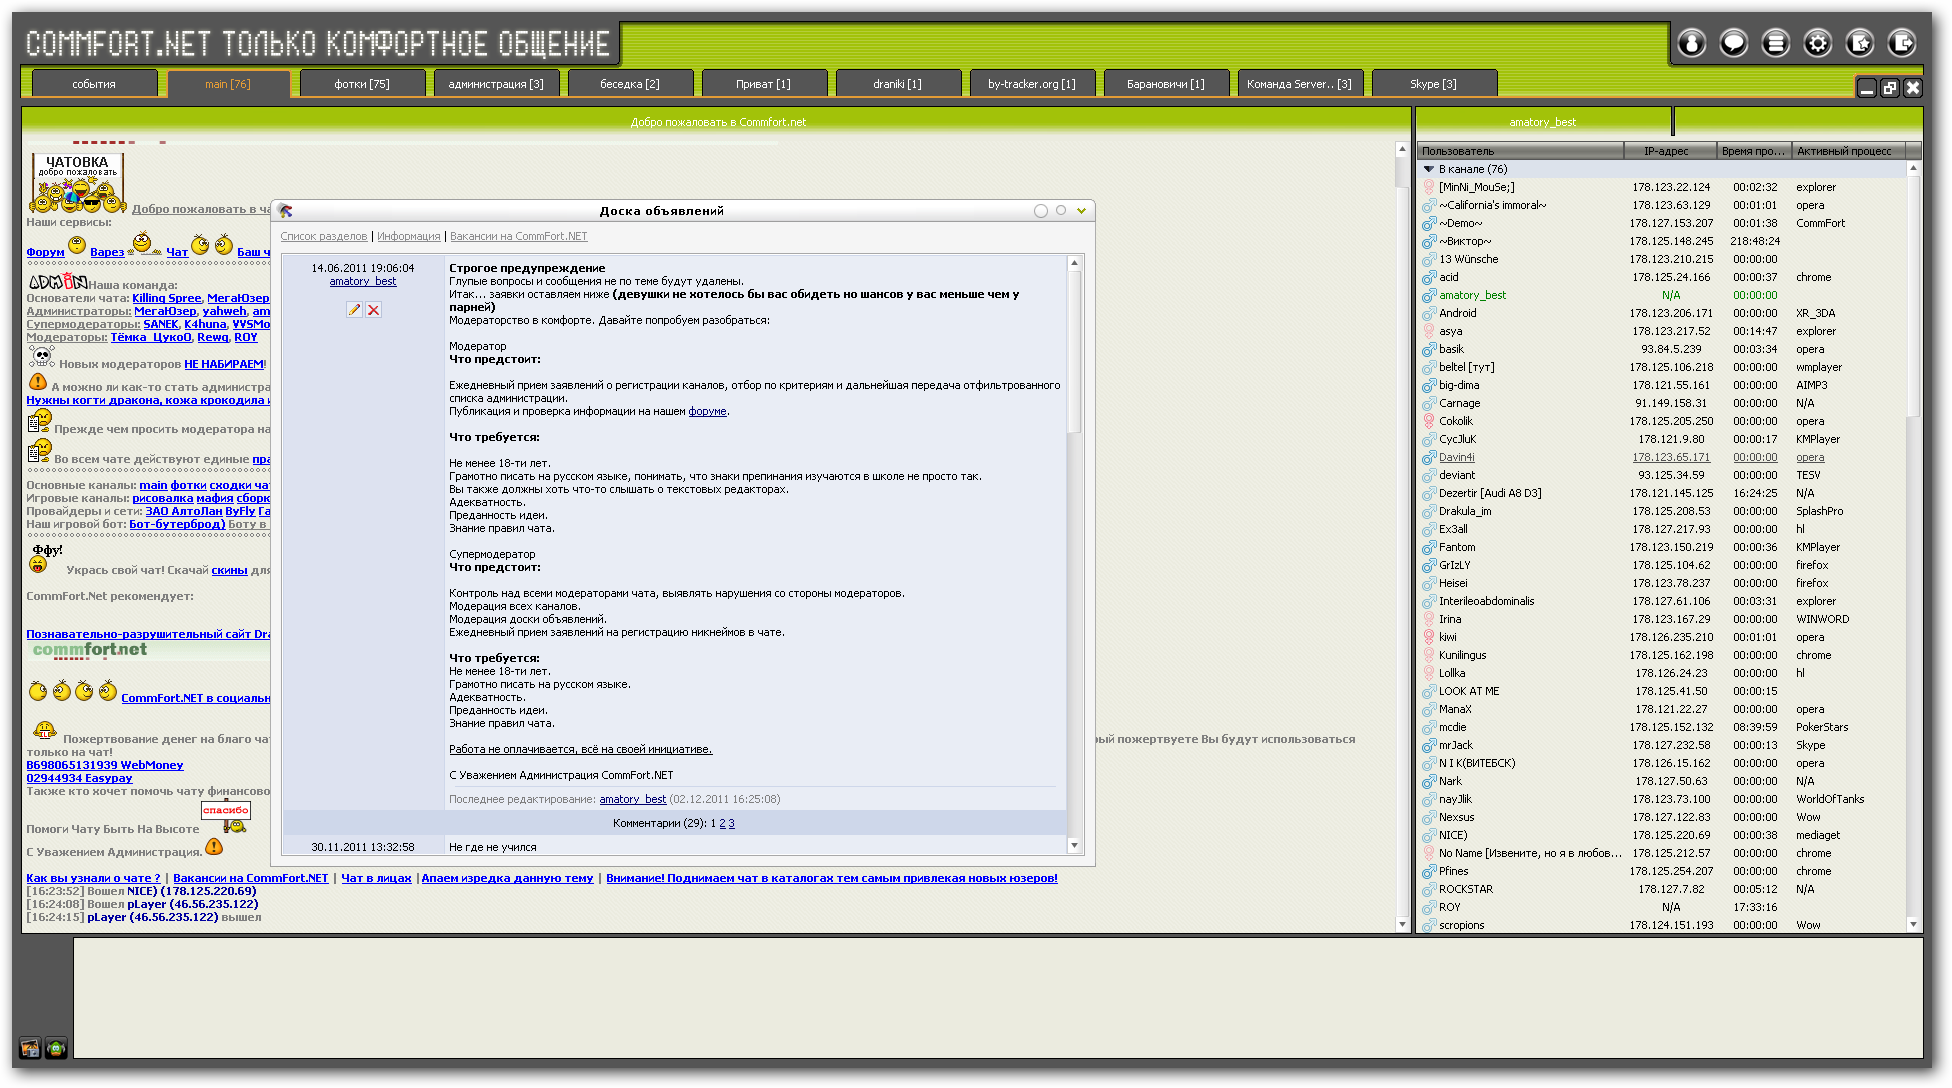Open amatory_best author link under post date
This screenshot has width=1952, height=1088.
[x=363, y=281]
